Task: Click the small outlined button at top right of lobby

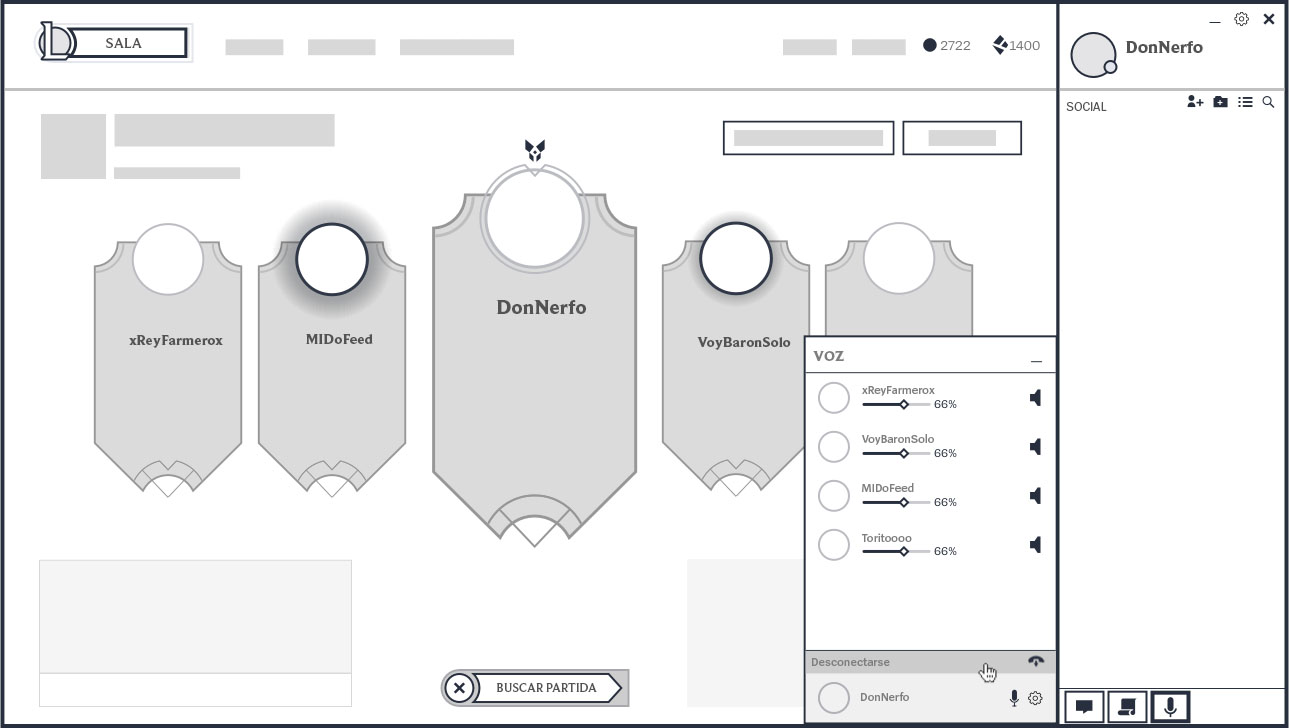Action: 962,138
